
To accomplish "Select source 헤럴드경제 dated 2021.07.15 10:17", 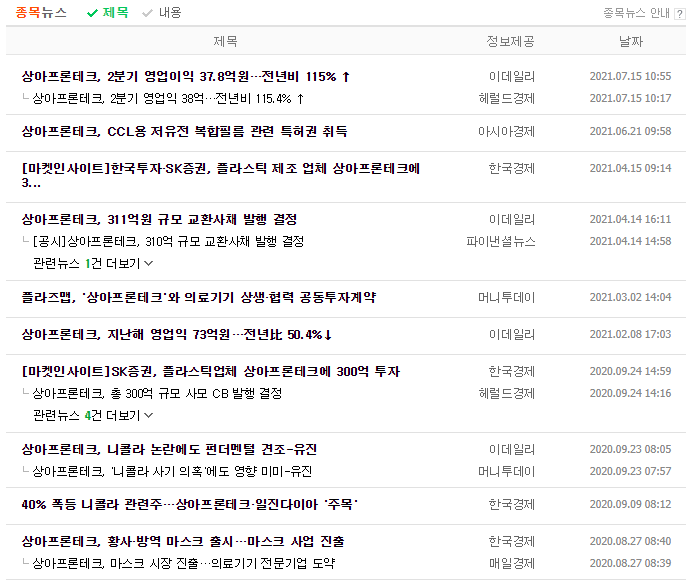I will 506,98.
